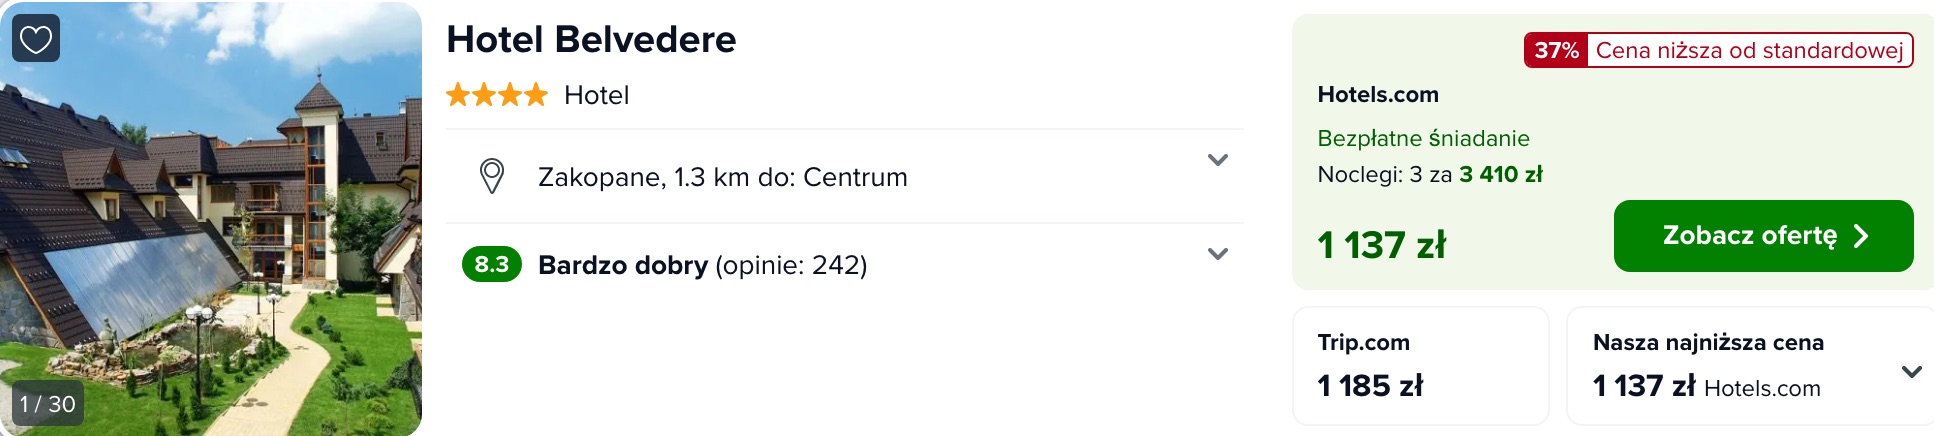Screen dimensions: 1934x436
Task: Click the Hotels.com provider name
Action: coord(1378,95)
